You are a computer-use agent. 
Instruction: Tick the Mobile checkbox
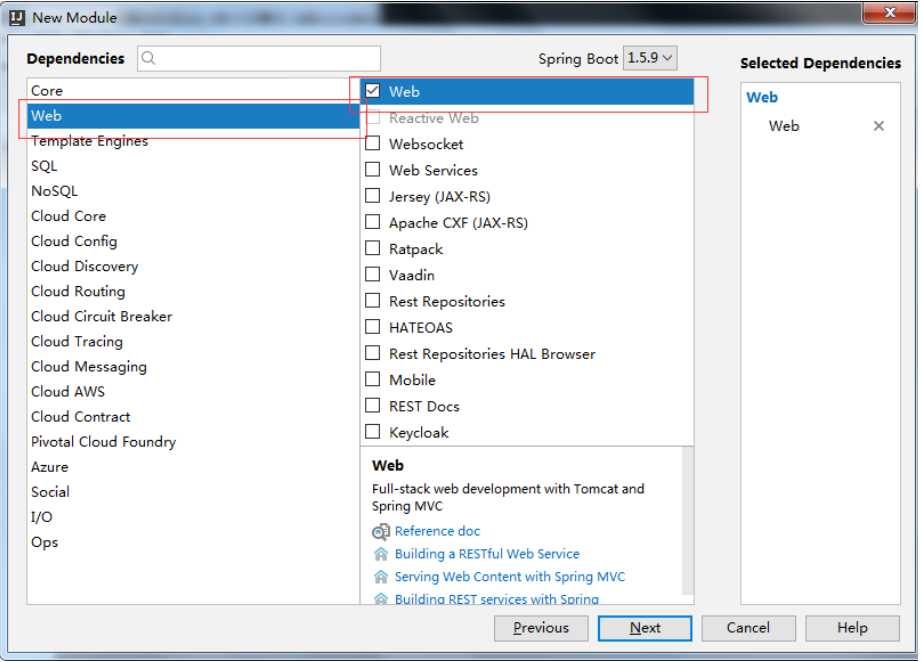coord(372,379)
